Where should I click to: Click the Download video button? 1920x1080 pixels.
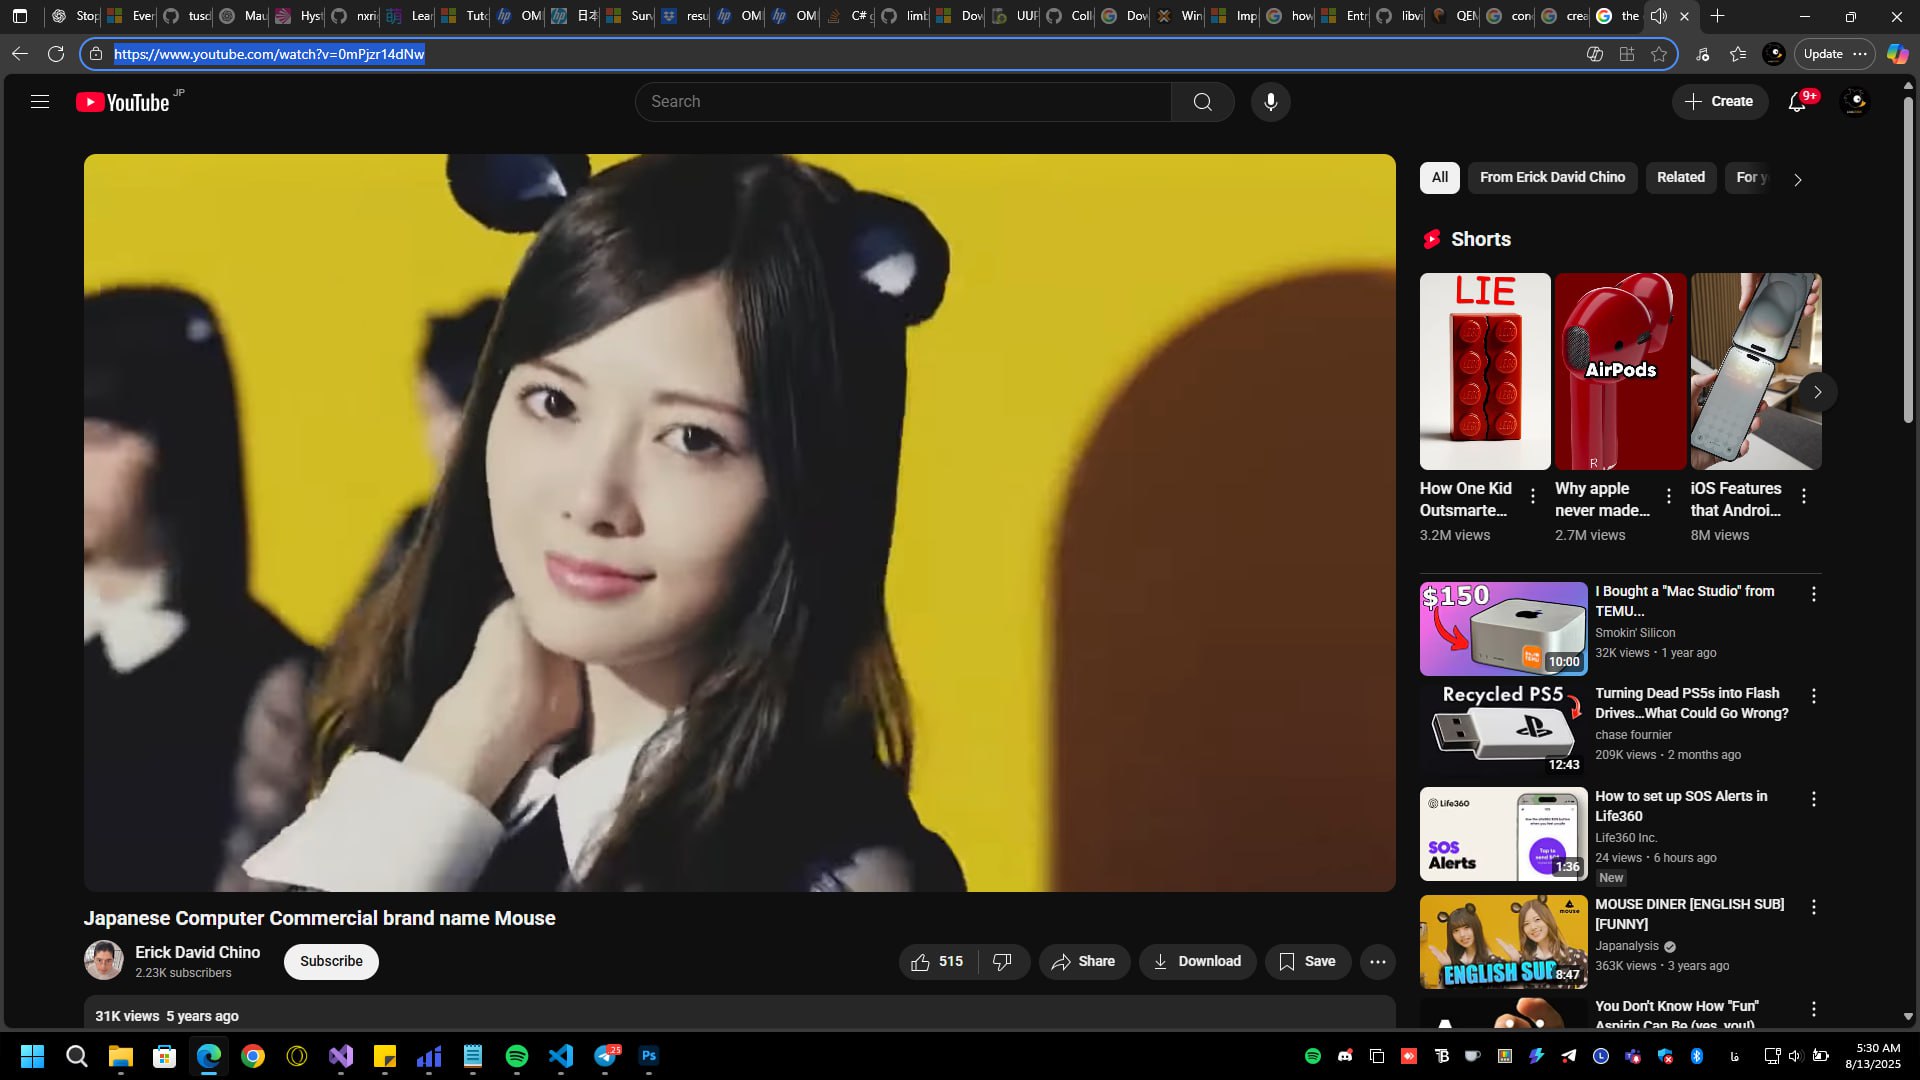[x=1196, y=961]
